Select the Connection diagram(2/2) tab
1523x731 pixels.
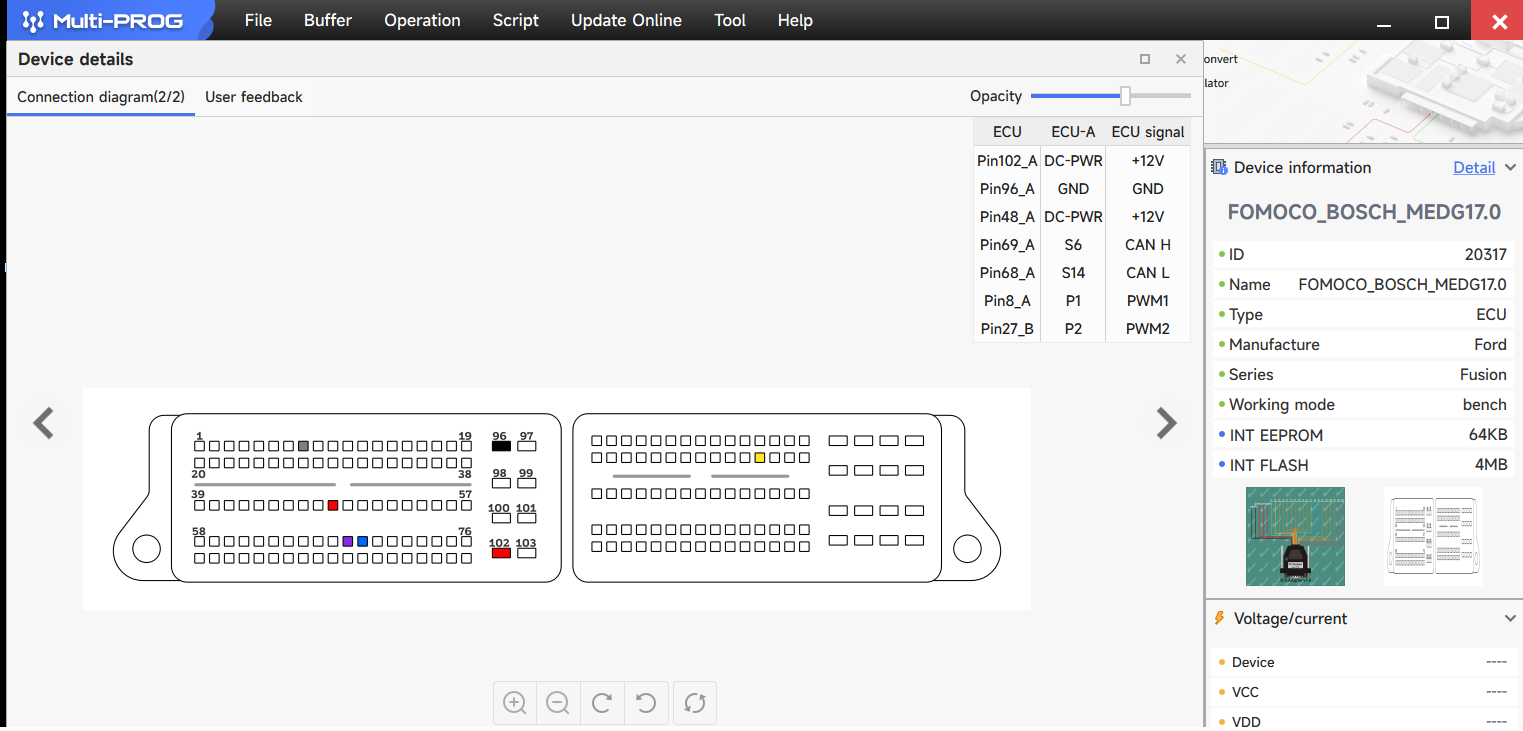(101, 97)
